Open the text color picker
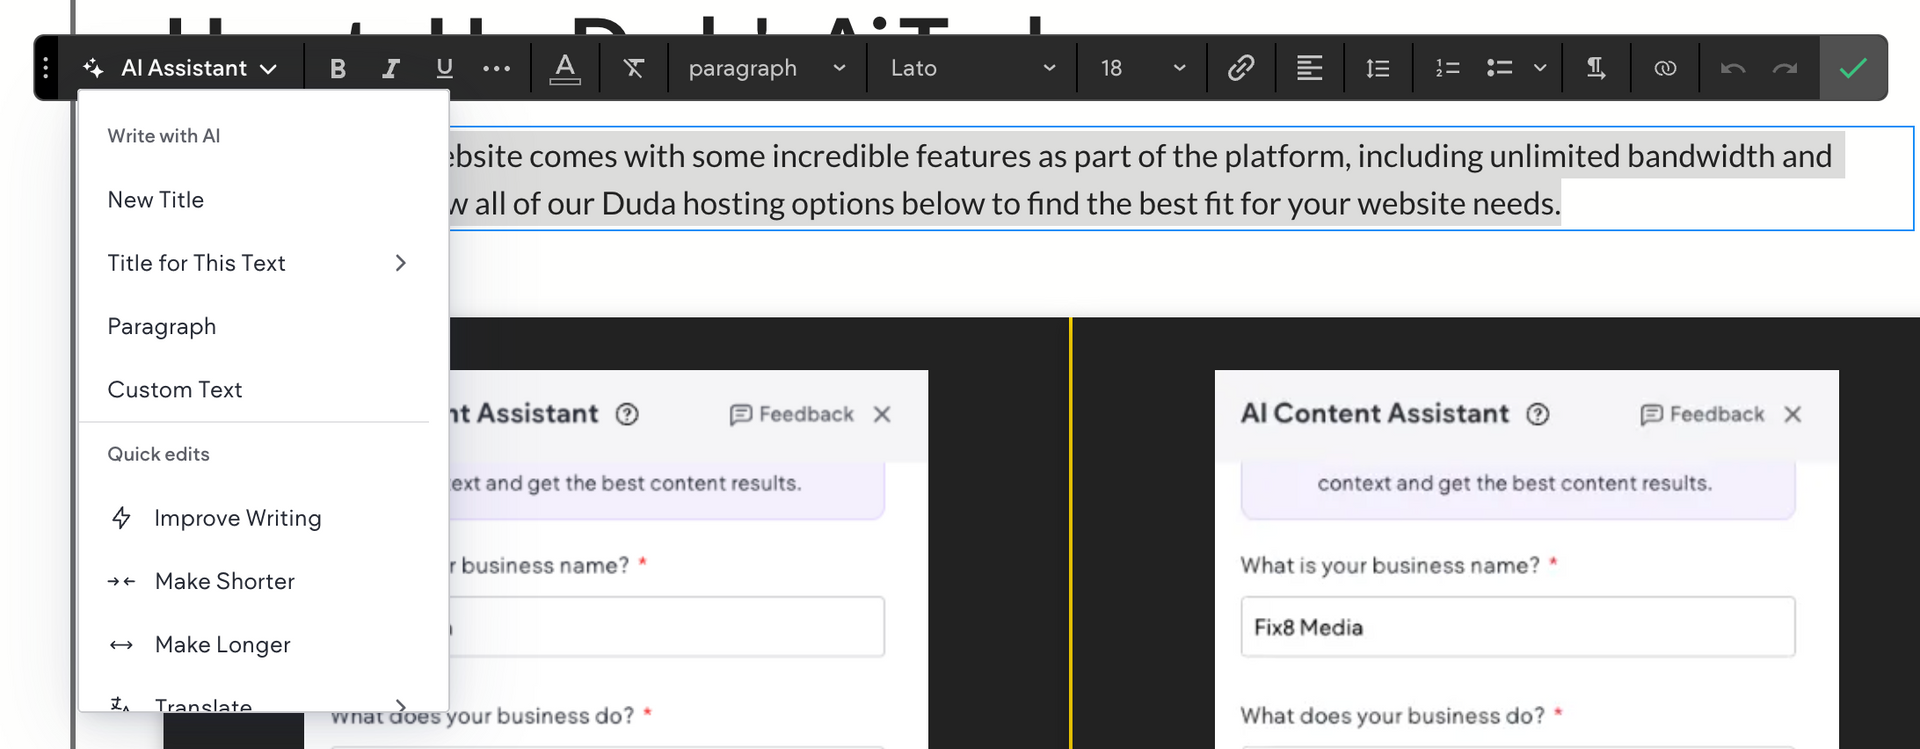Viewport: 1920px width, 749px height. tap(565, 68)
